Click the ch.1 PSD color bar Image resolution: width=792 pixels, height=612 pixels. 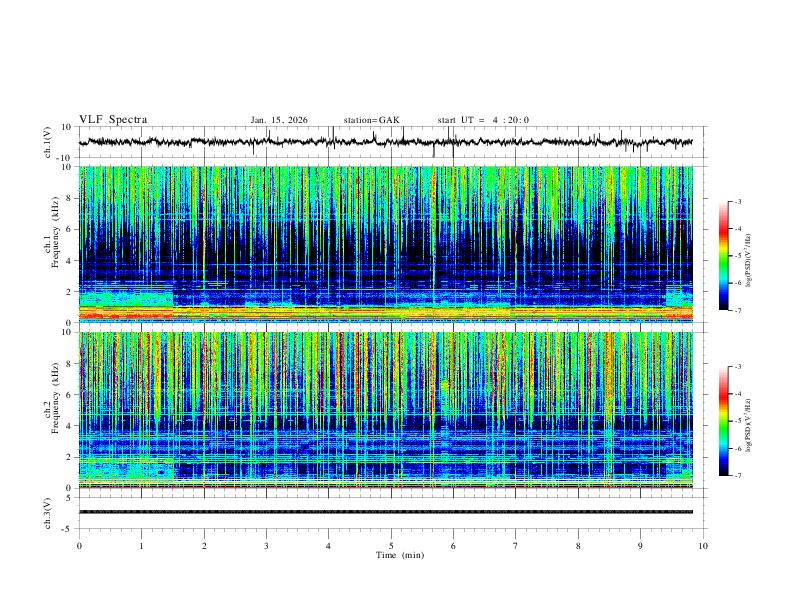[724, 256]
